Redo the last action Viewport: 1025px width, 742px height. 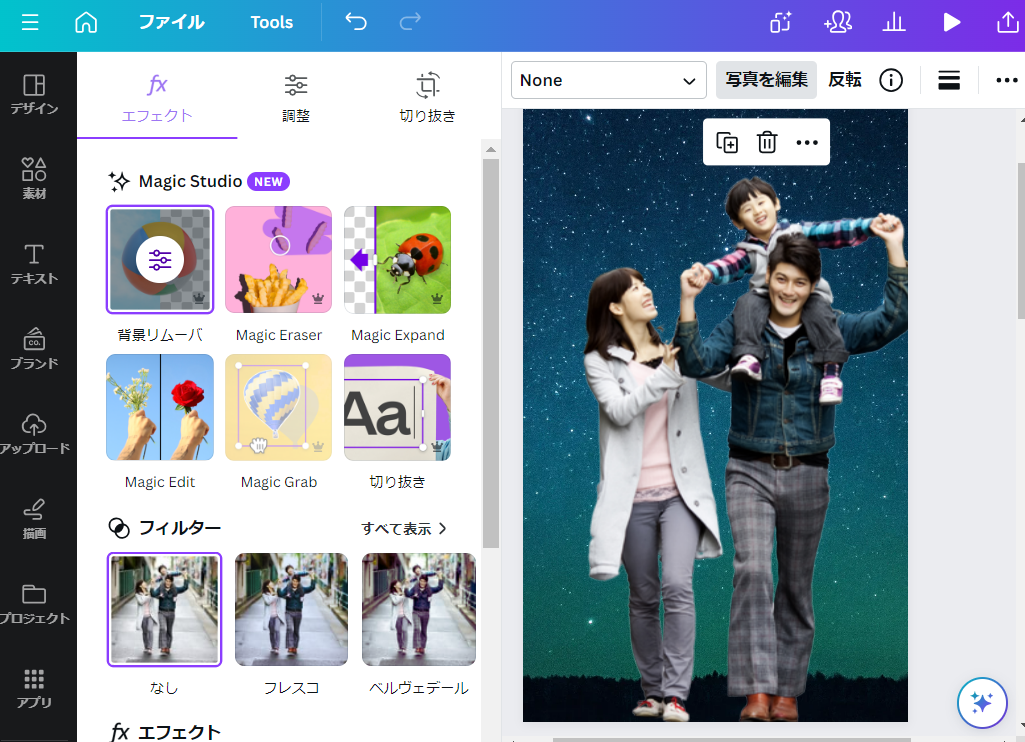click(410, 22)
